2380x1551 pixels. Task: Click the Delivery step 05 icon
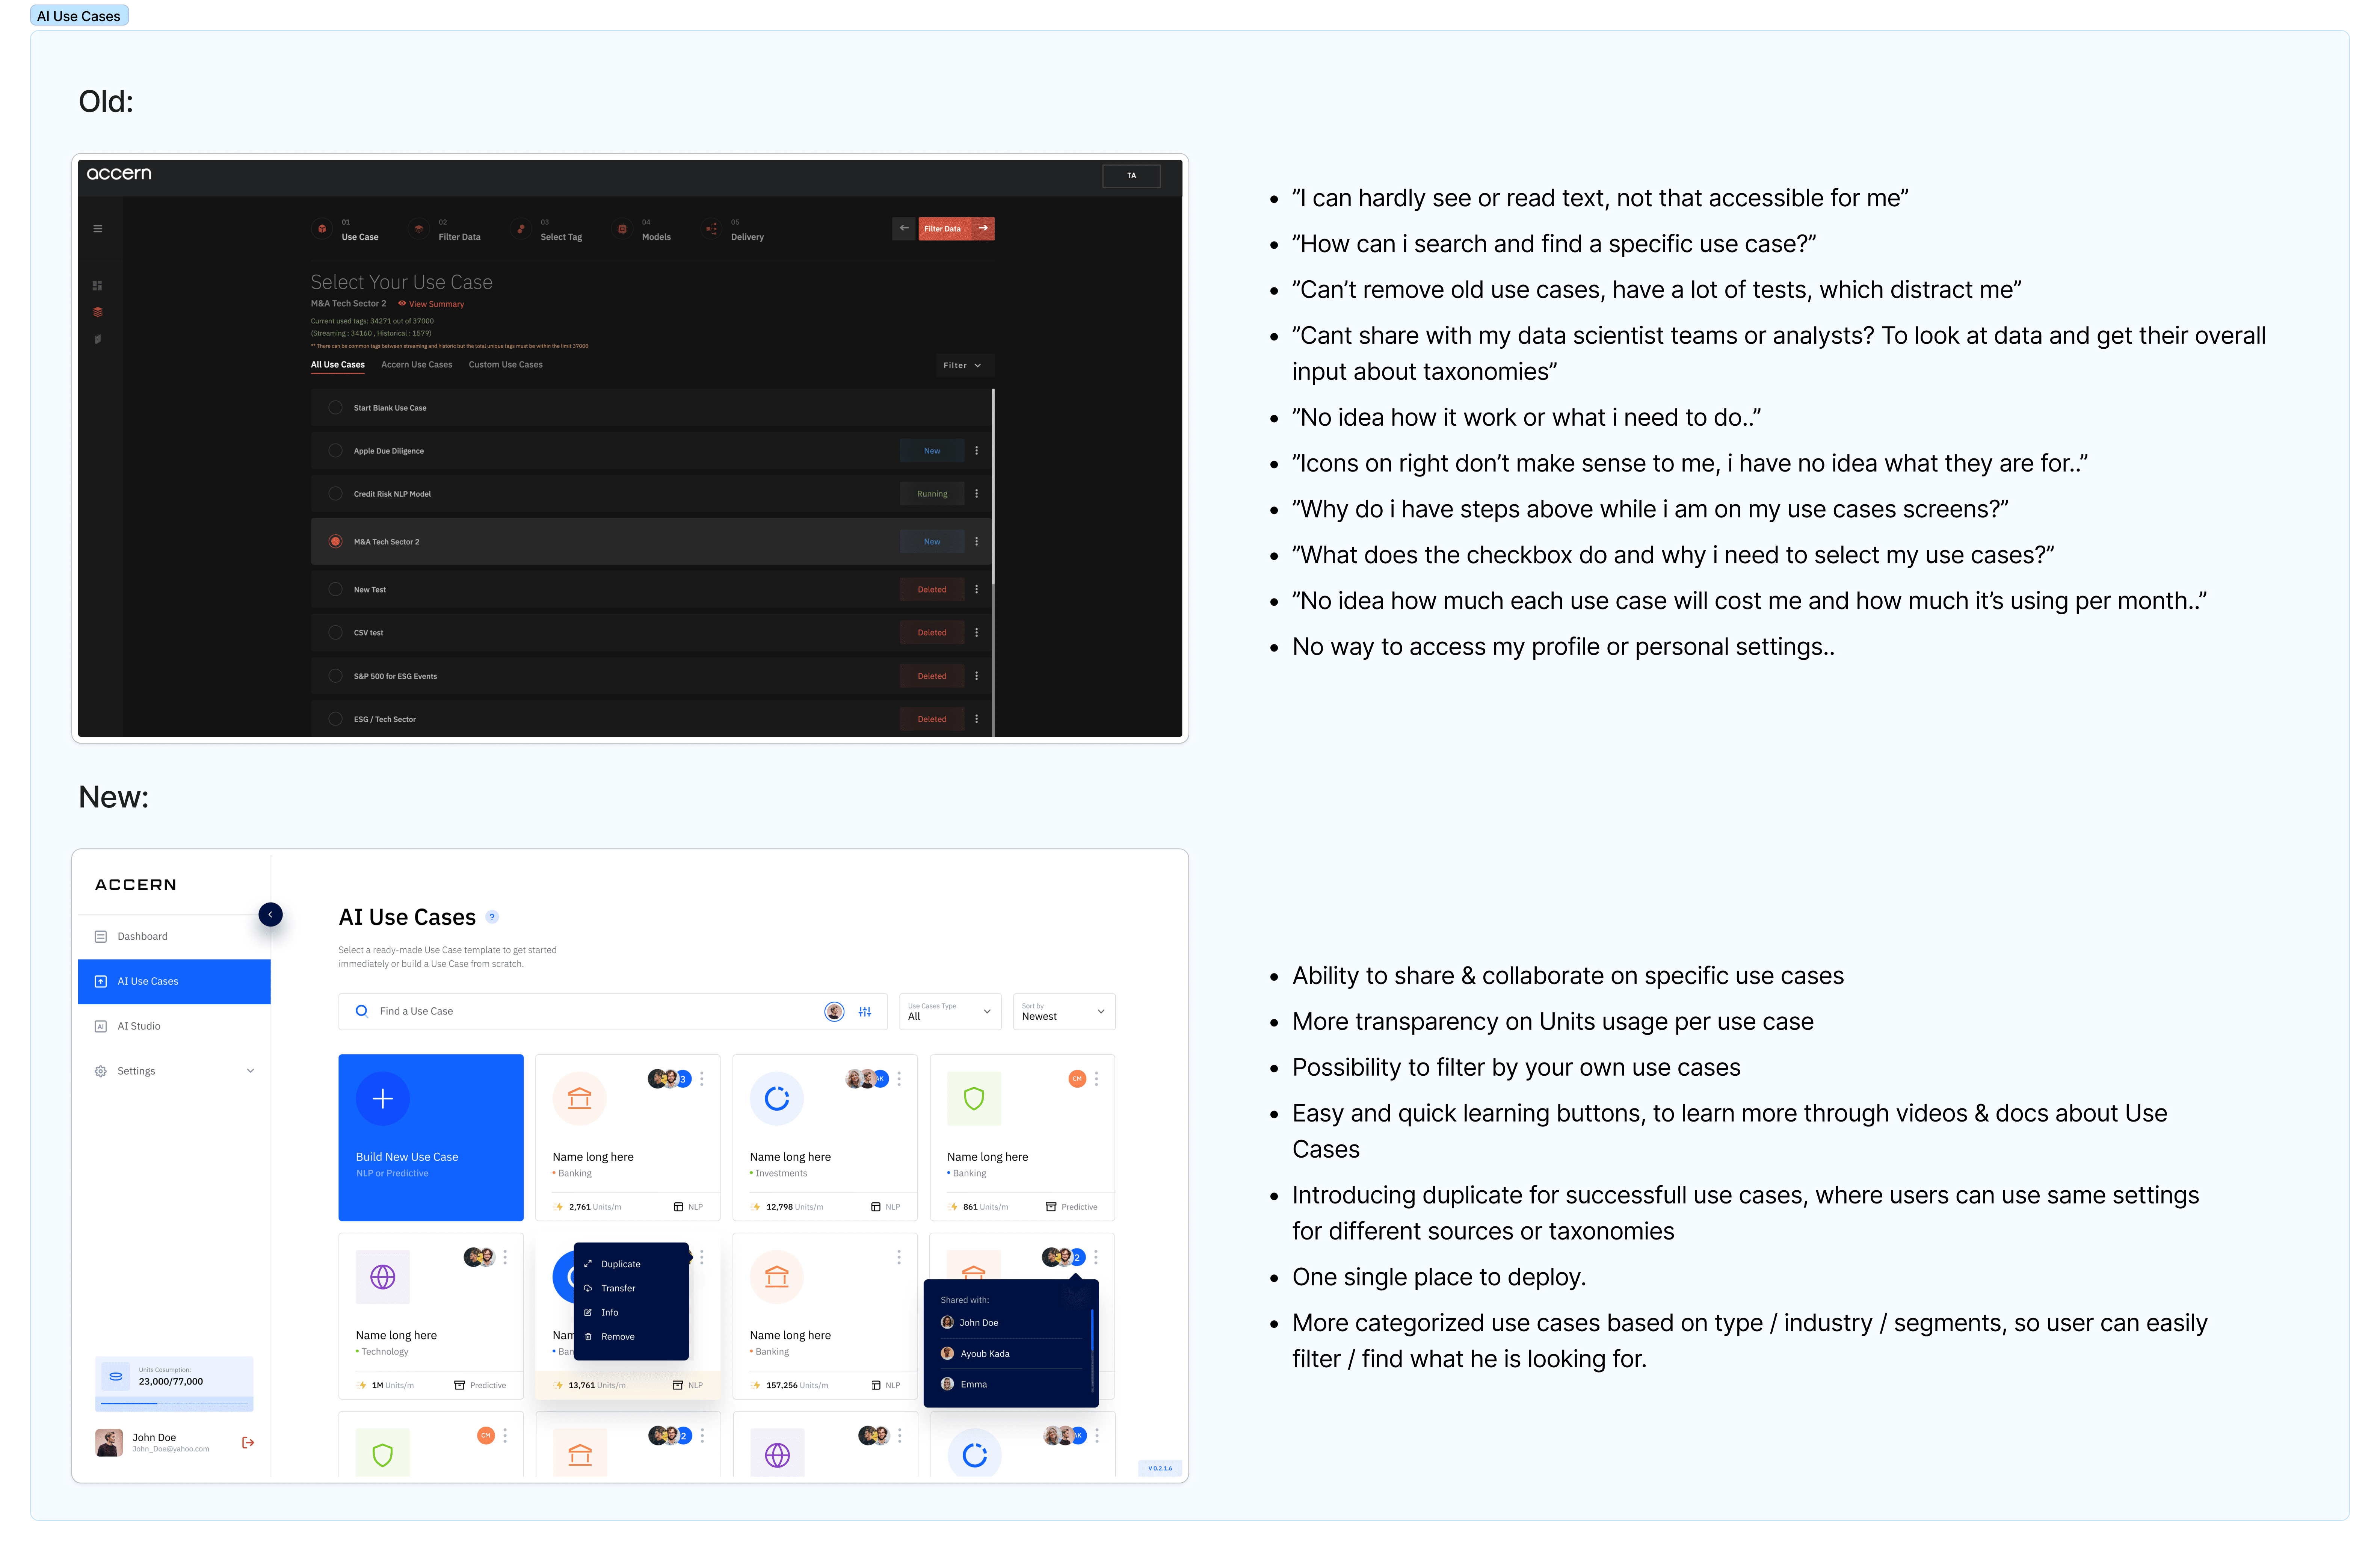click(x=711, y=229)
